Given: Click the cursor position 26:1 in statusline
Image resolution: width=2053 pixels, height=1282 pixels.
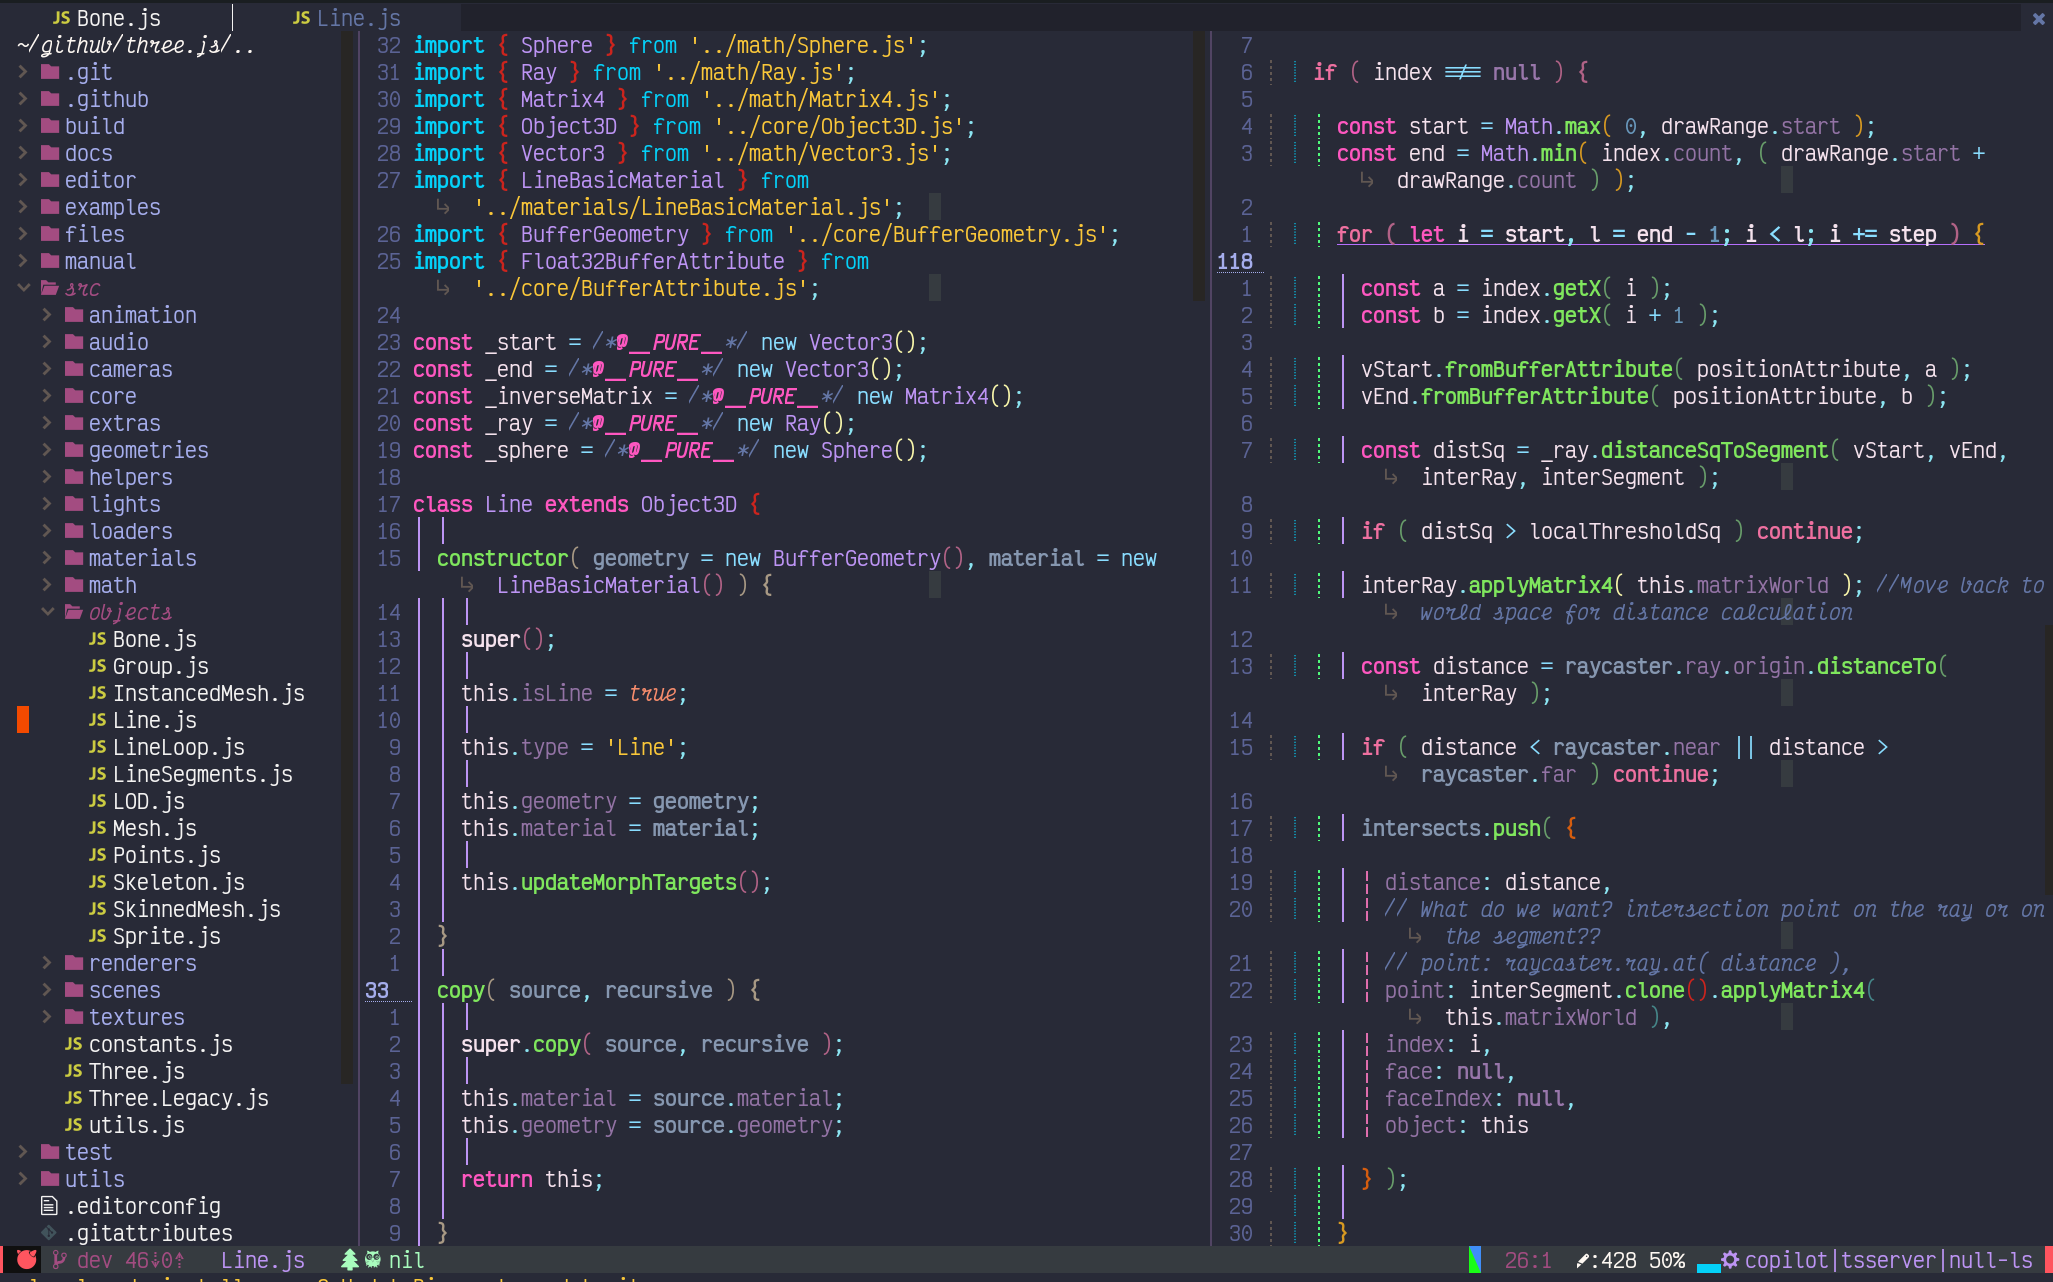Looking at the screenshot, I should tap(1528, 1260).
